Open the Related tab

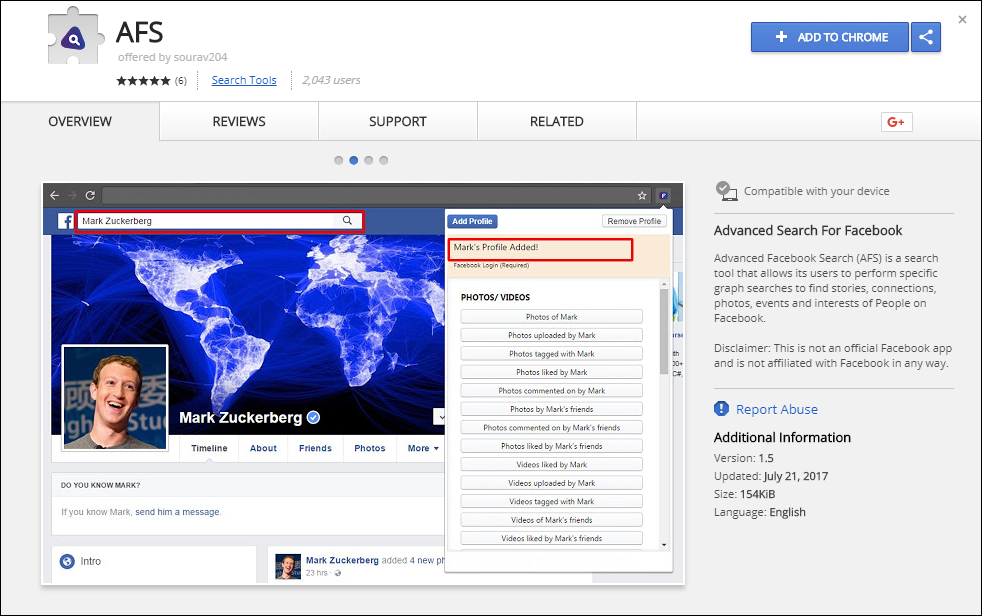[557, 121]
